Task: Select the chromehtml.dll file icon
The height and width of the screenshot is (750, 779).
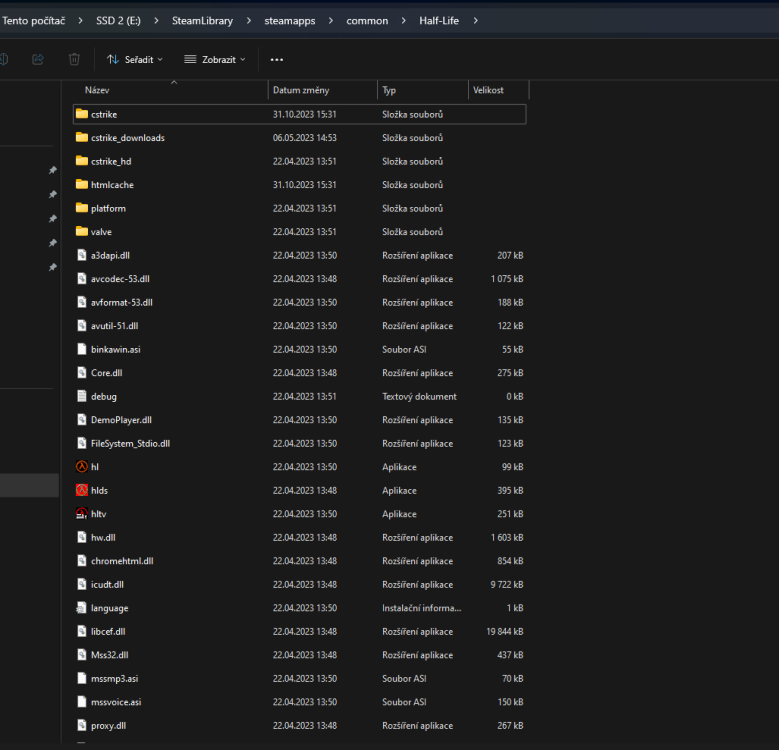Action: 82,561
